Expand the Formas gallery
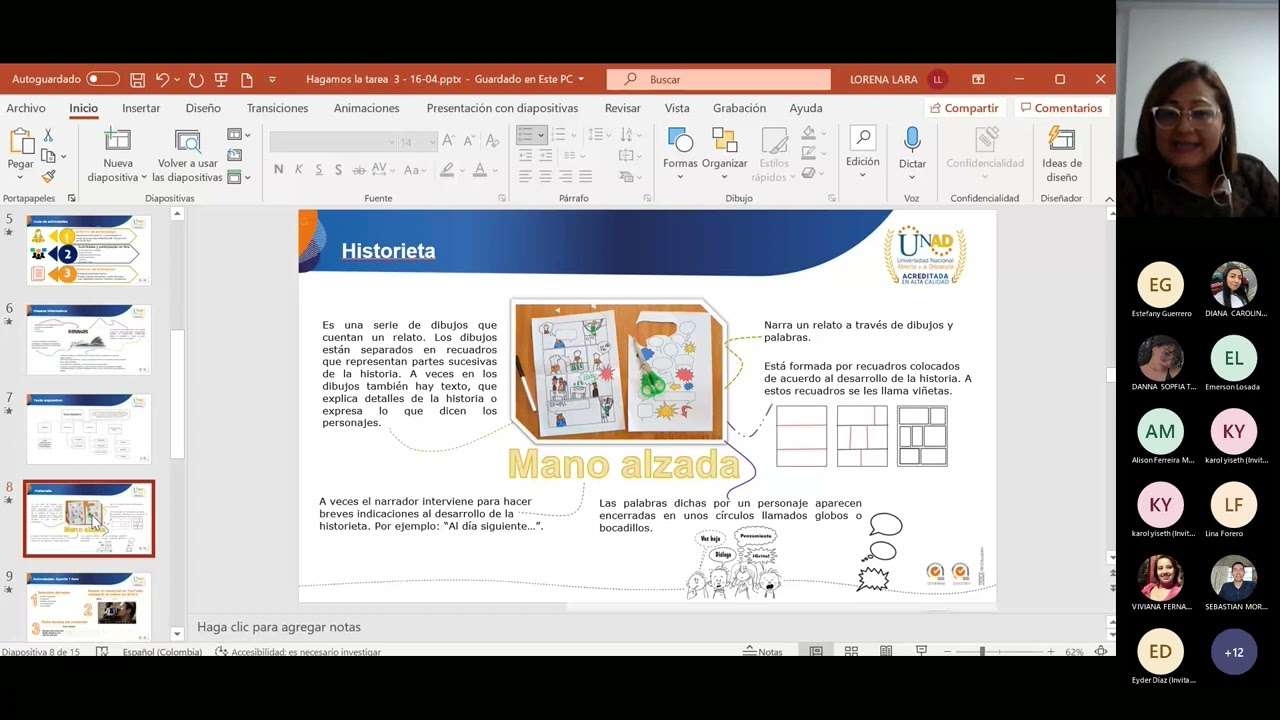 (680, 155)
